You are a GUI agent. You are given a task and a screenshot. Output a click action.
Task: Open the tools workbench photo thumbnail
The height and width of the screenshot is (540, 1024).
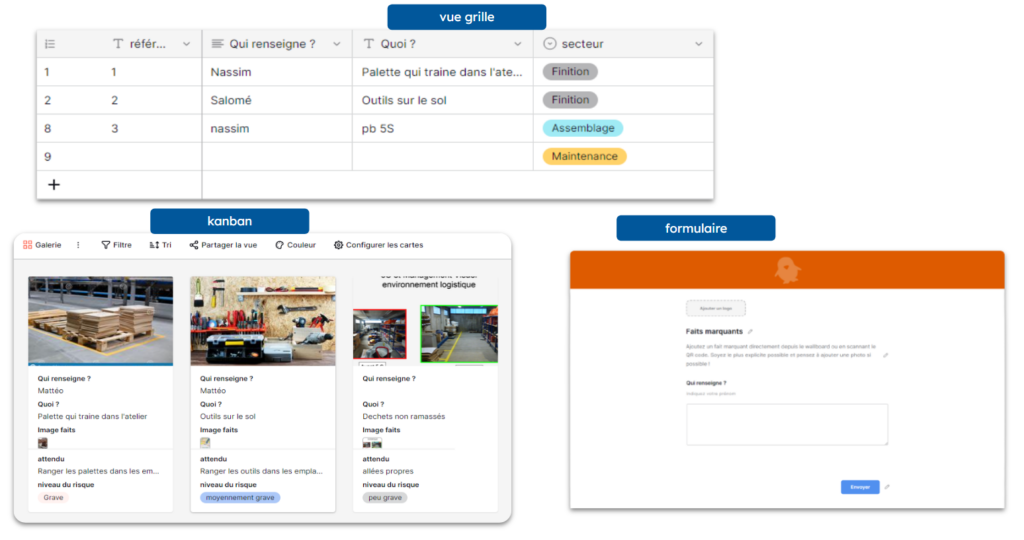pos(263,320)
